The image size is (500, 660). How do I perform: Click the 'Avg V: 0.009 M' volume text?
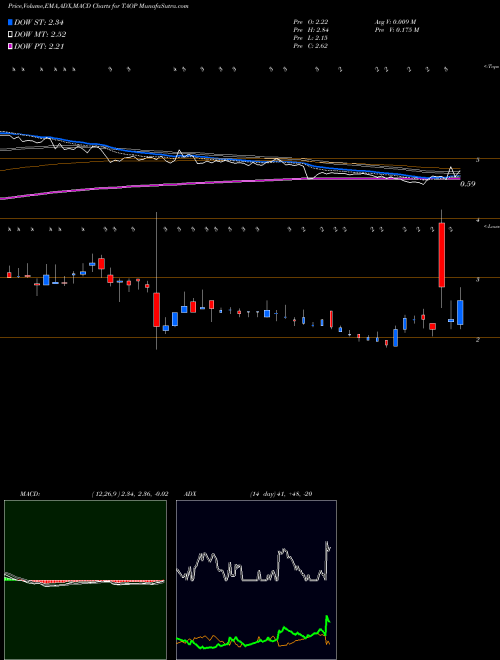(x=395, y=22)
